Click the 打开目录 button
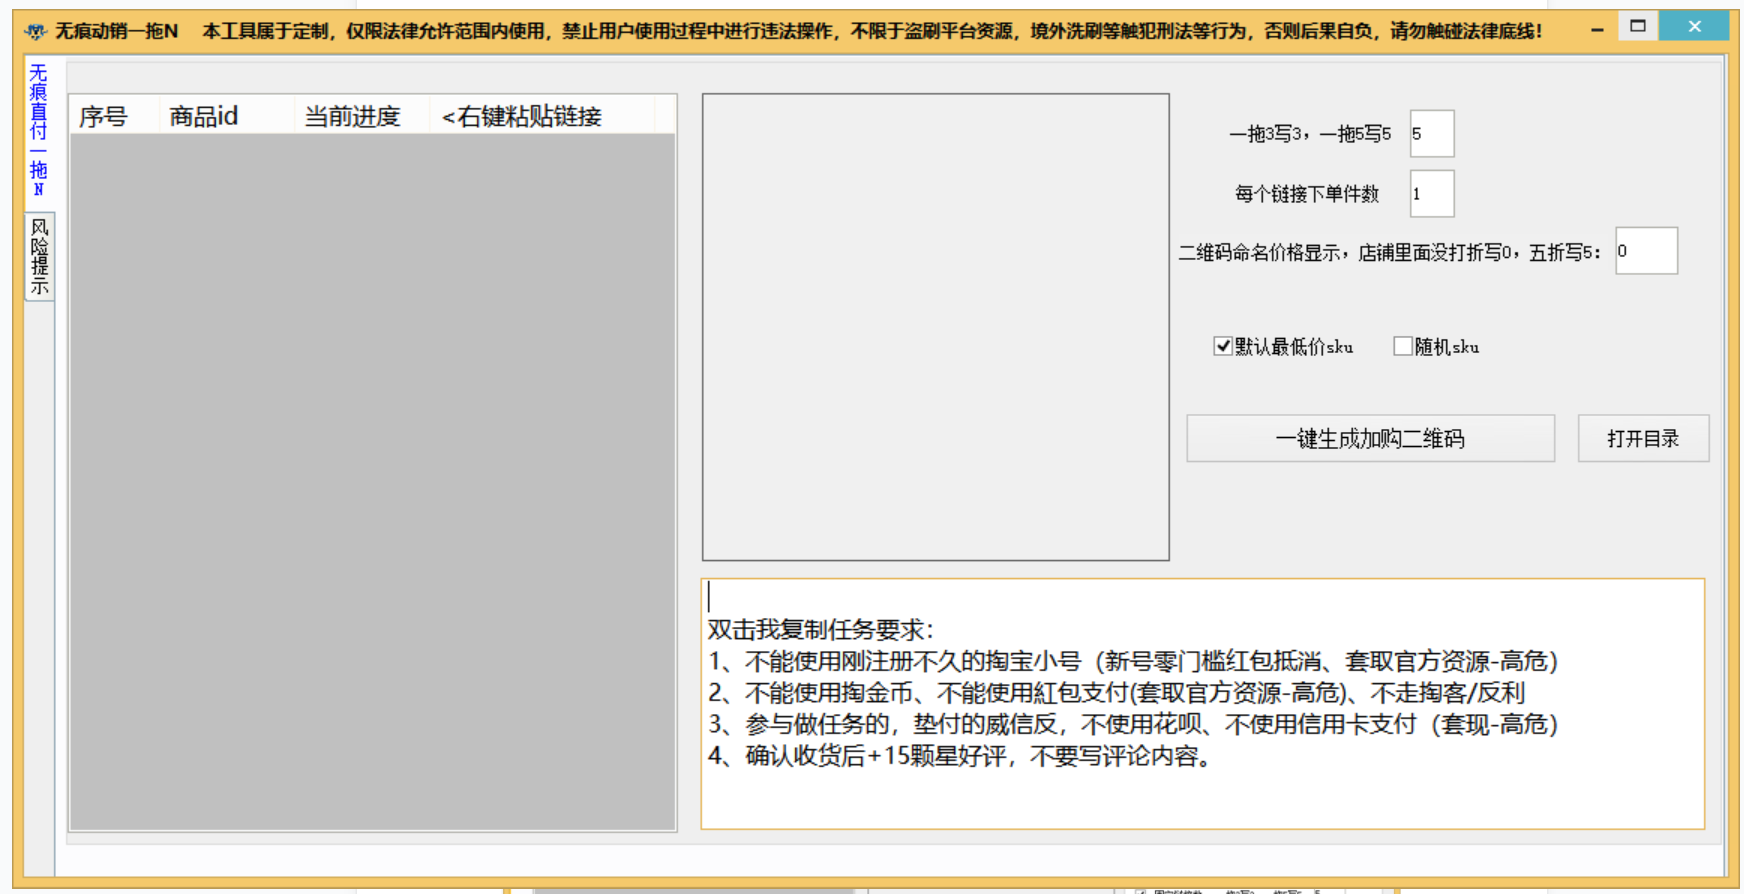The height and width of the screenshot is (894, 1744). pyautogui.click(x=1643, y=438)
